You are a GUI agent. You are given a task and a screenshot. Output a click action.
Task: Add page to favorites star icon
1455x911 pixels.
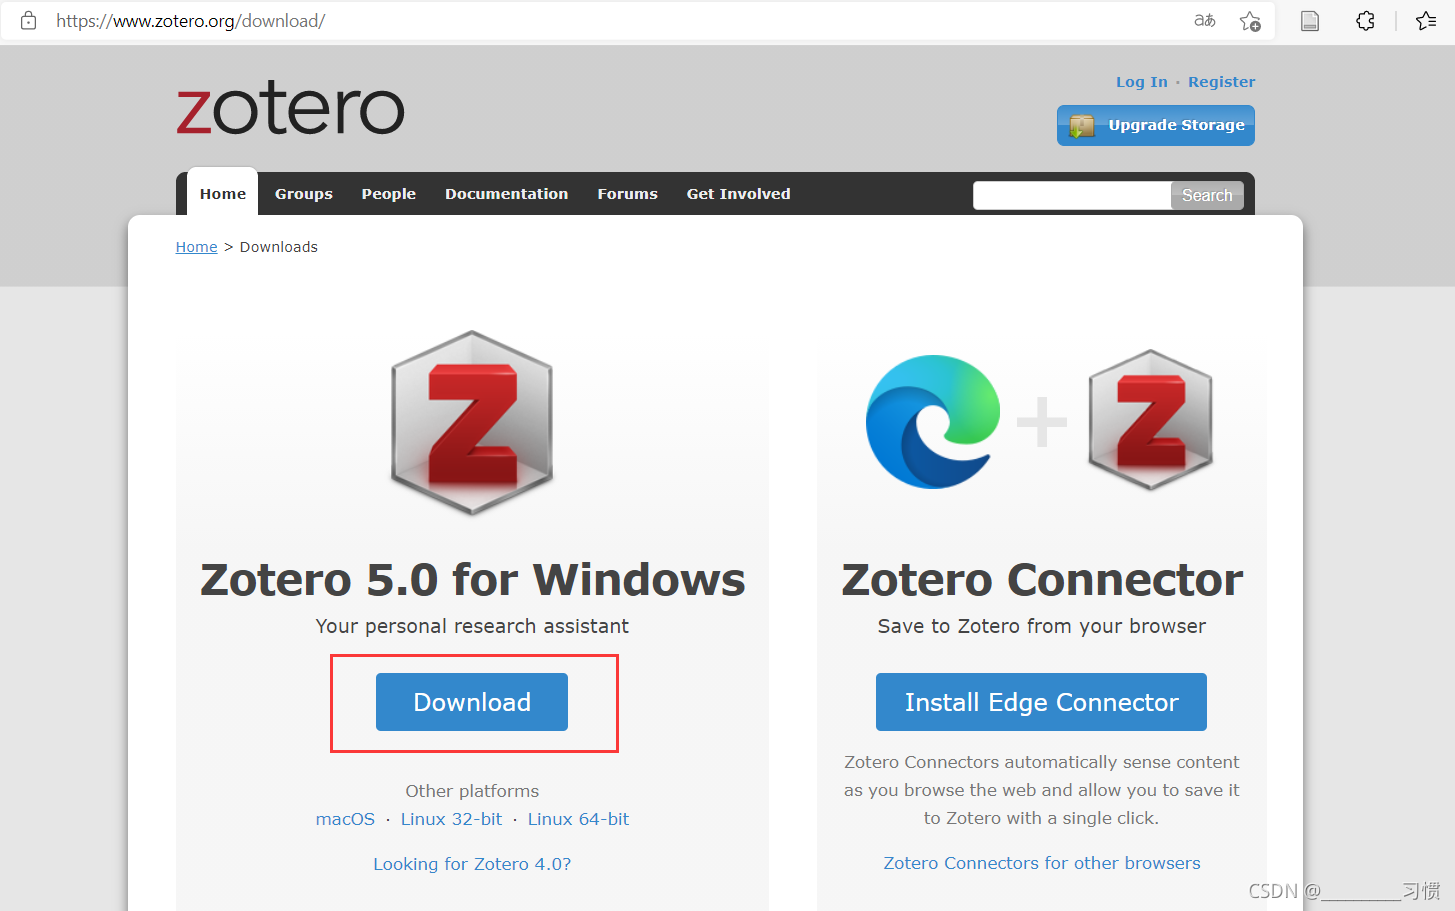1250,21
